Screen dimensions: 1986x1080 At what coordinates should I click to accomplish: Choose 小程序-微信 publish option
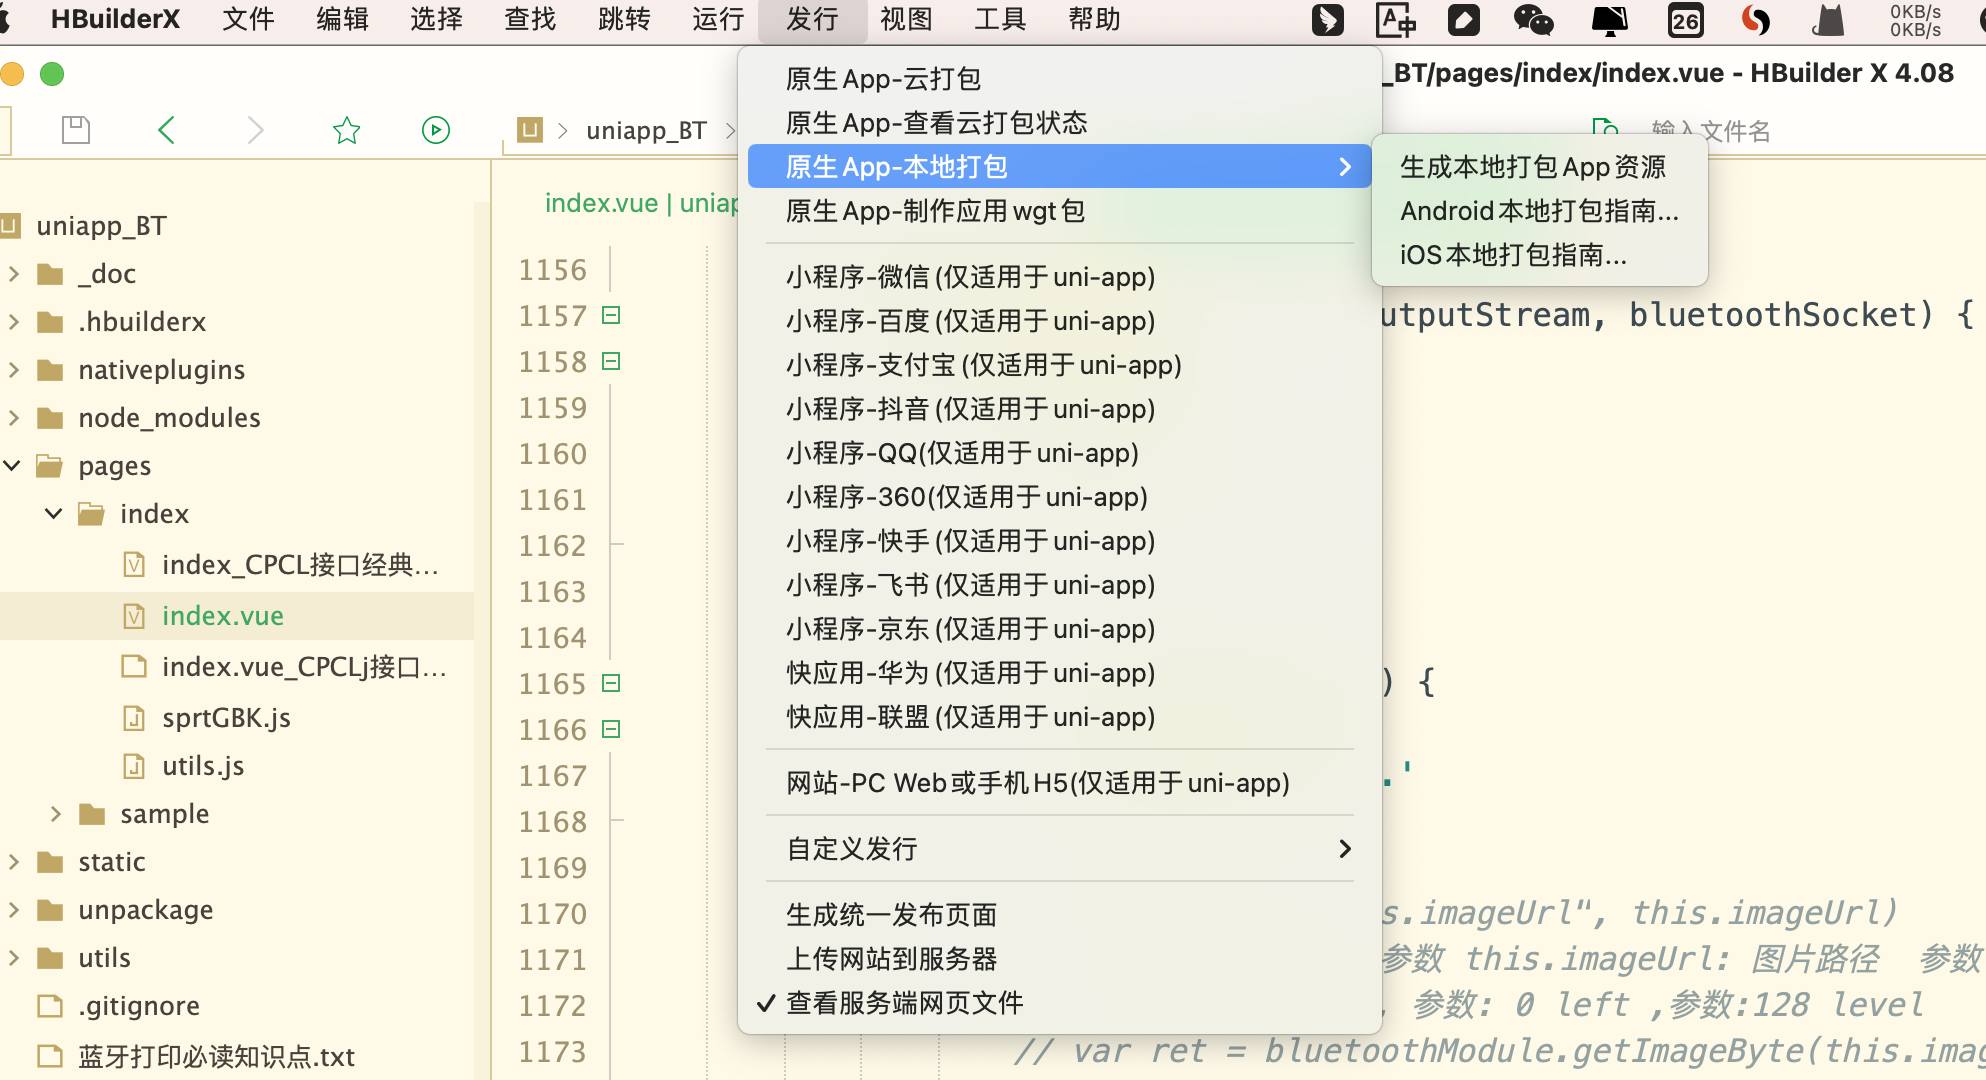point(970,277)
